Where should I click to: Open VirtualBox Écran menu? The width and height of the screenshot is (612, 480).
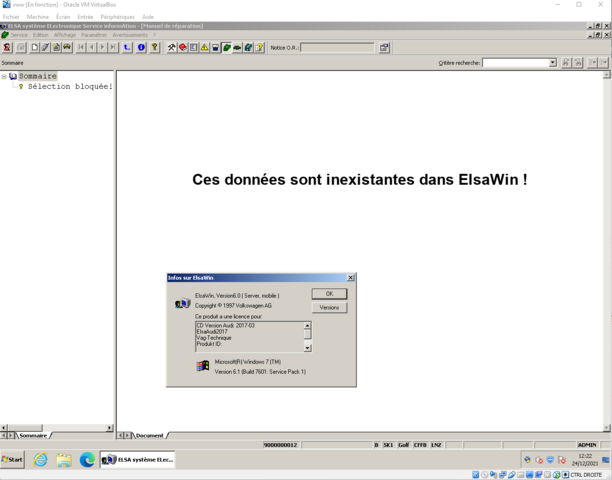pos(63,17)
